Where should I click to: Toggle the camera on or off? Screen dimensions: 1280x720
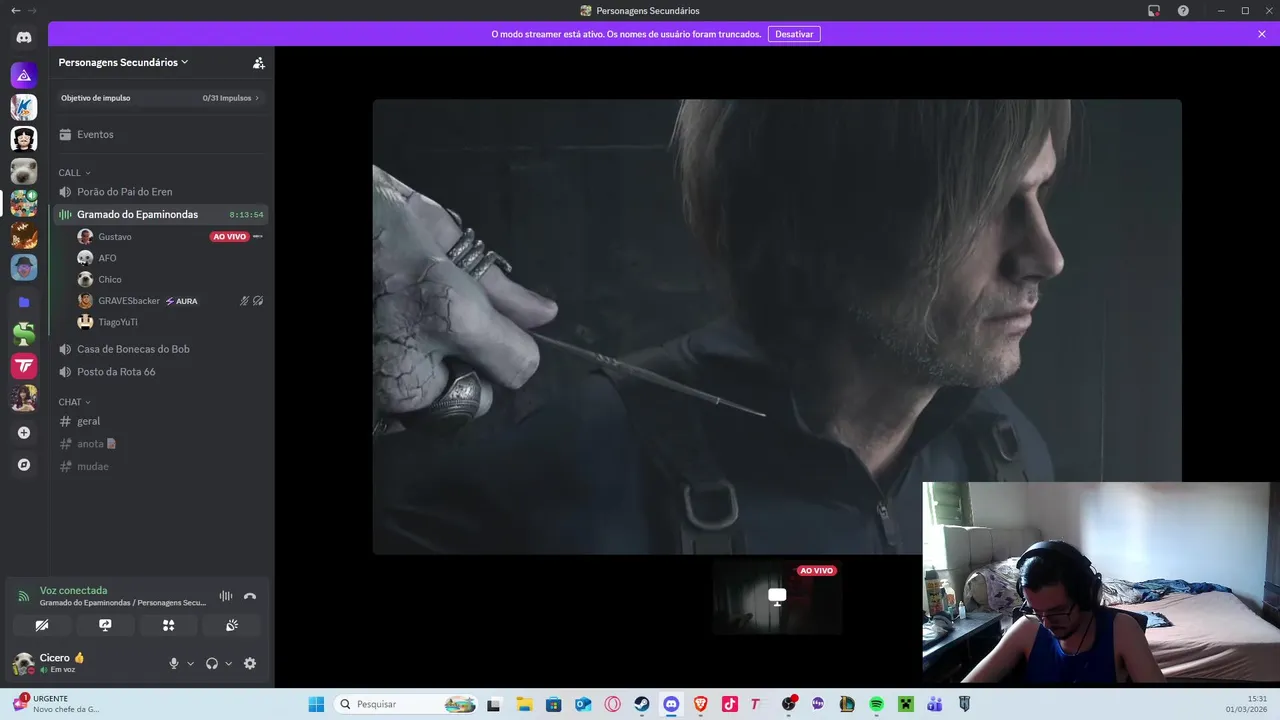click(x=42, y=625)
